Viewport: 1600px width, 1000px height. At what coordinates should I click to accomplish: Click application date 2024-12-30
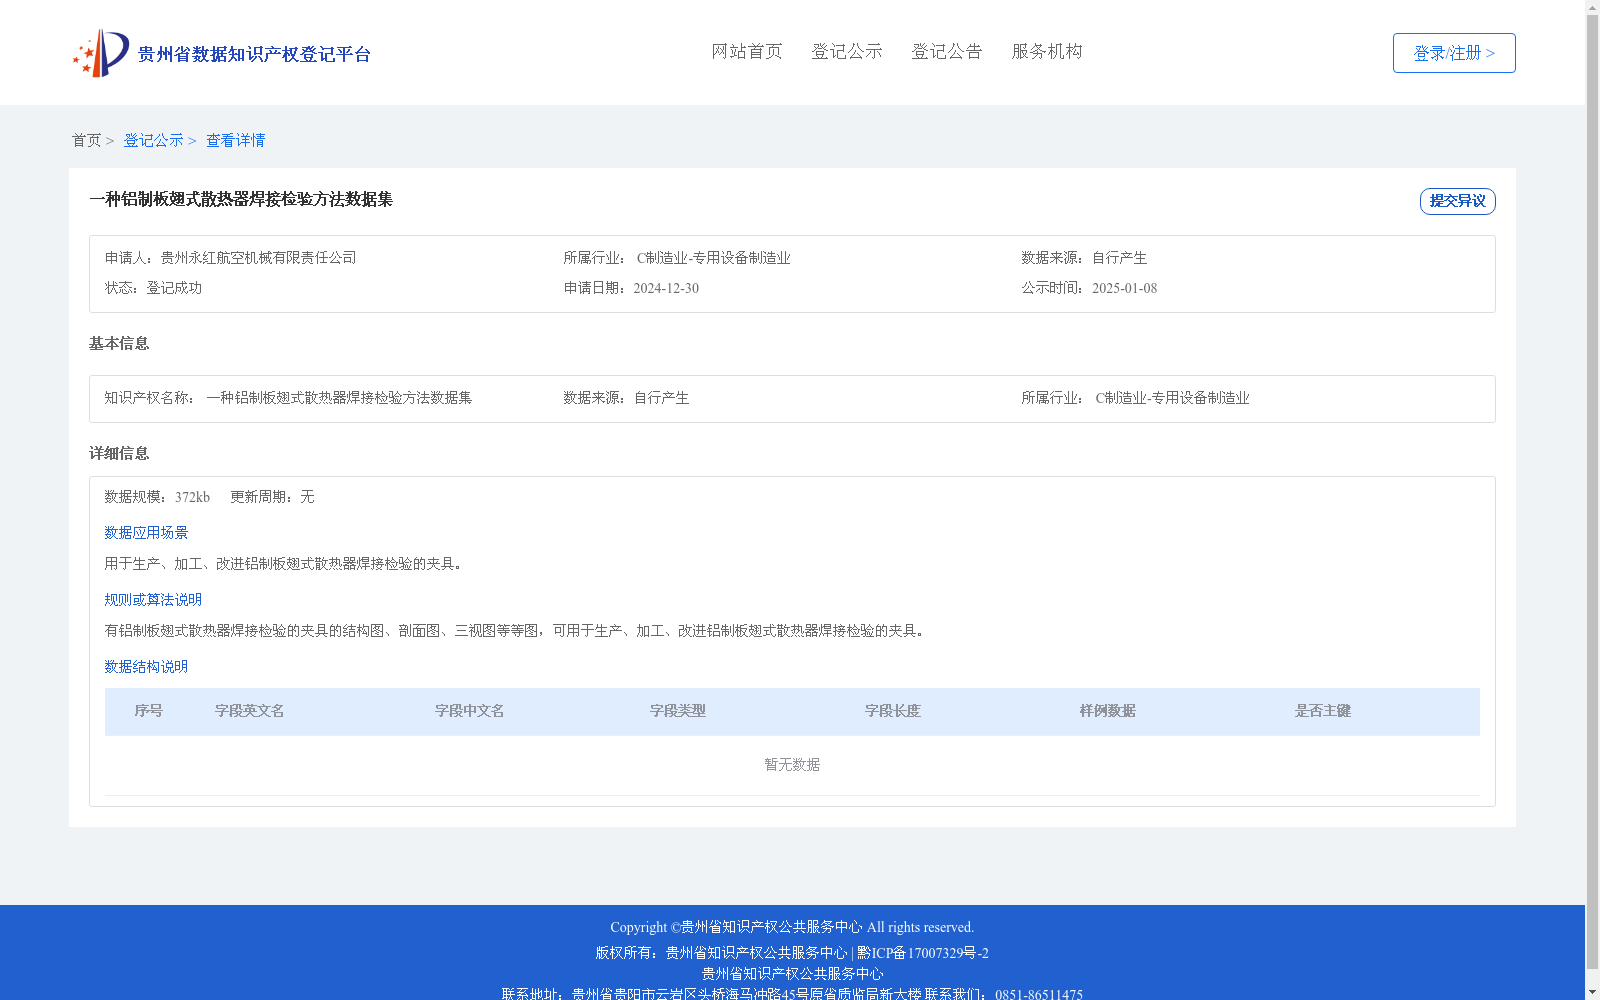[666, 288]
